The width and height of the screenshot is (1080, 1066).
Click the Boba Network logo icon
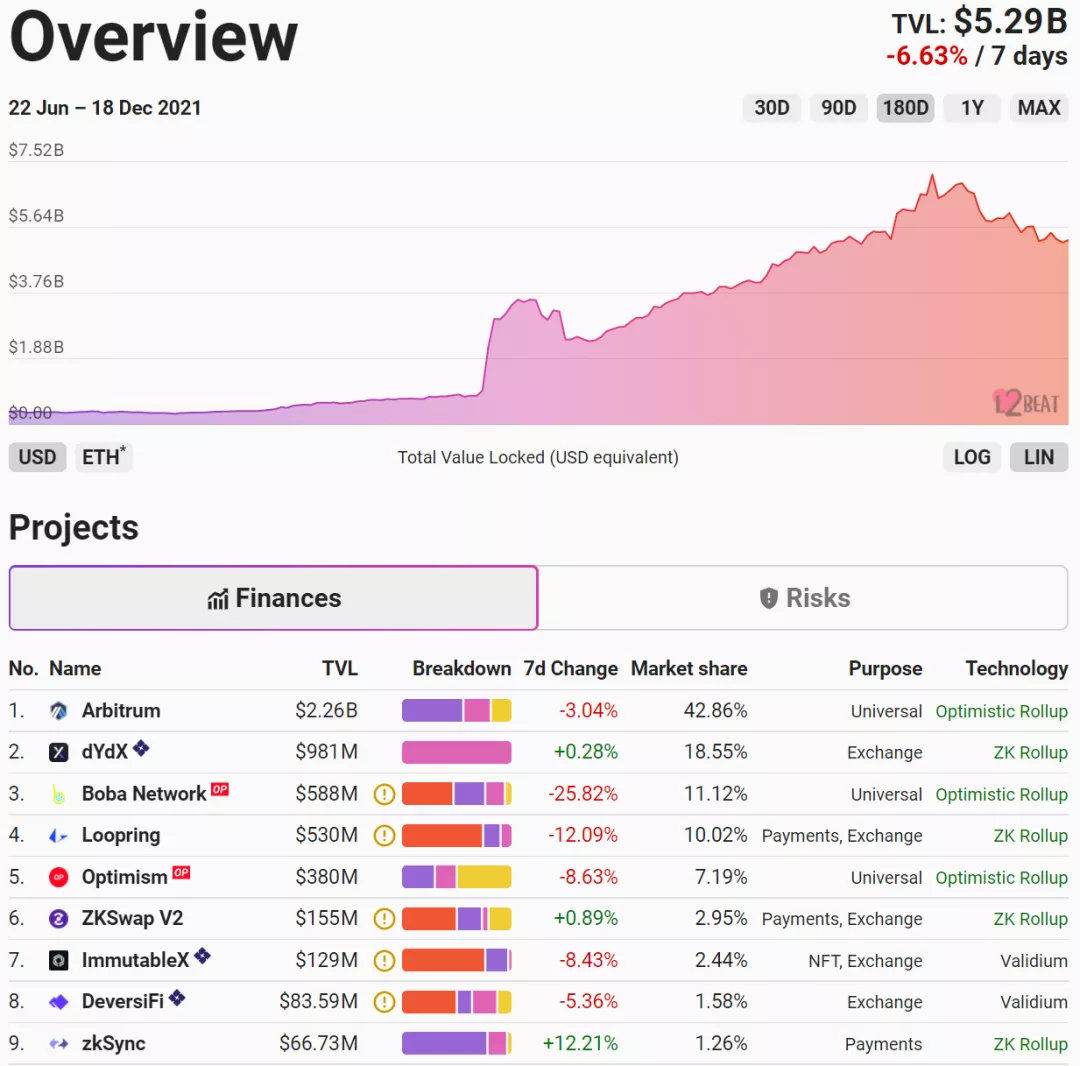pyautogui.click(x=59, y=794)
